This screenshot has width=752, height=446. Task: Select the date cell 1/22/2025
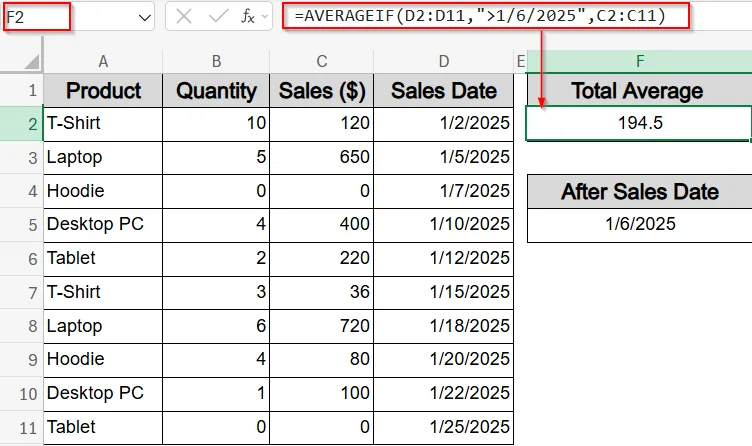click(444, 394)
